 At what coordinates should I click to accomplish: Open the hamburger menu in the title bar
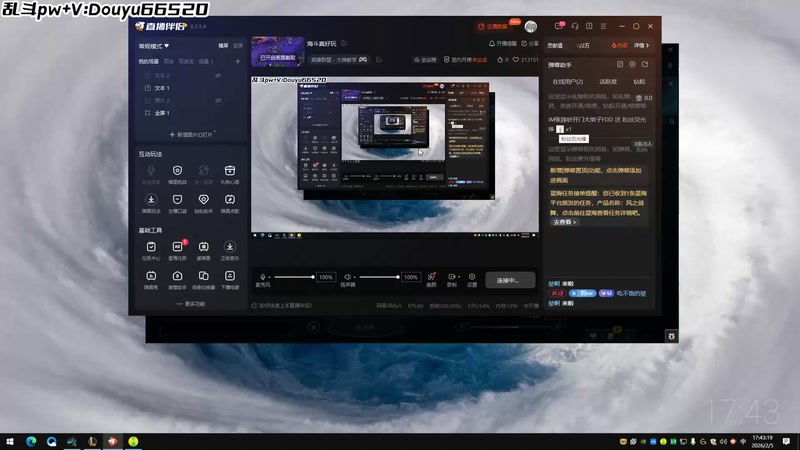pos(604,26)
